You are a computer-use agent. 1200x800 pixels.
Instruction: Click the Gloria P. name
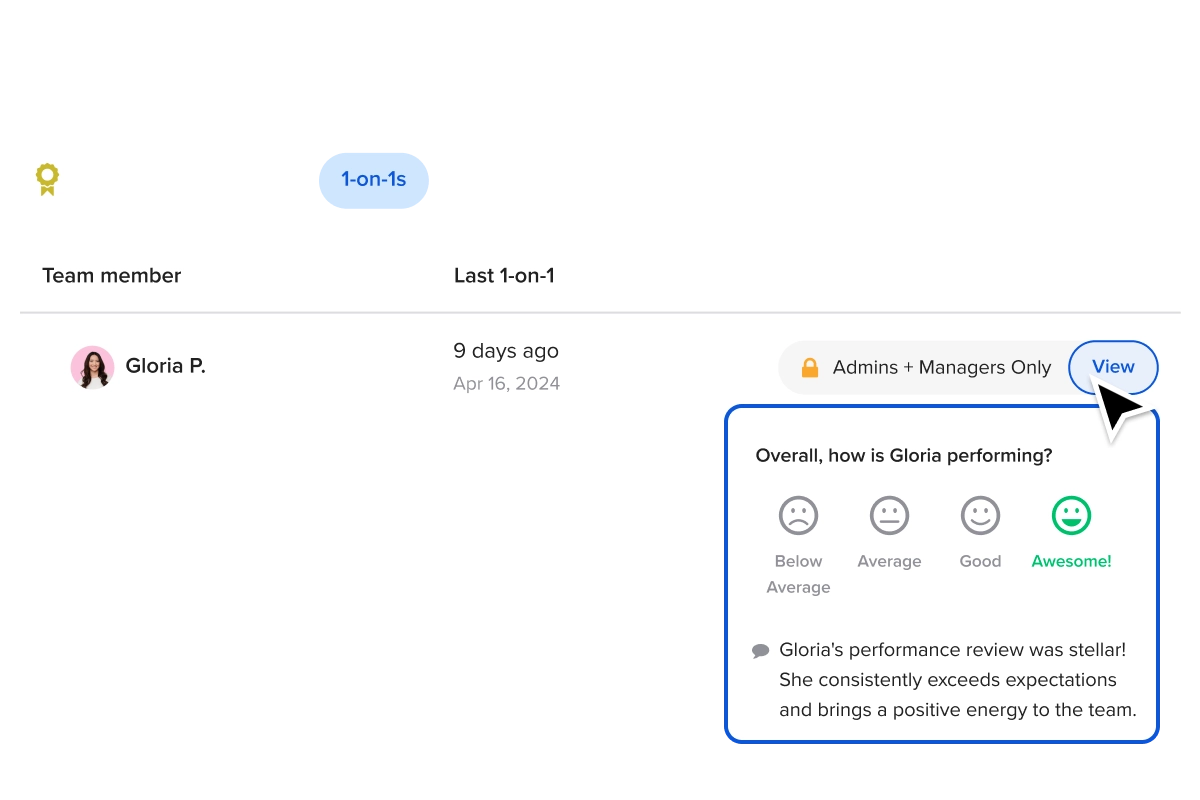pyautogui.click(x=165, y=366)
